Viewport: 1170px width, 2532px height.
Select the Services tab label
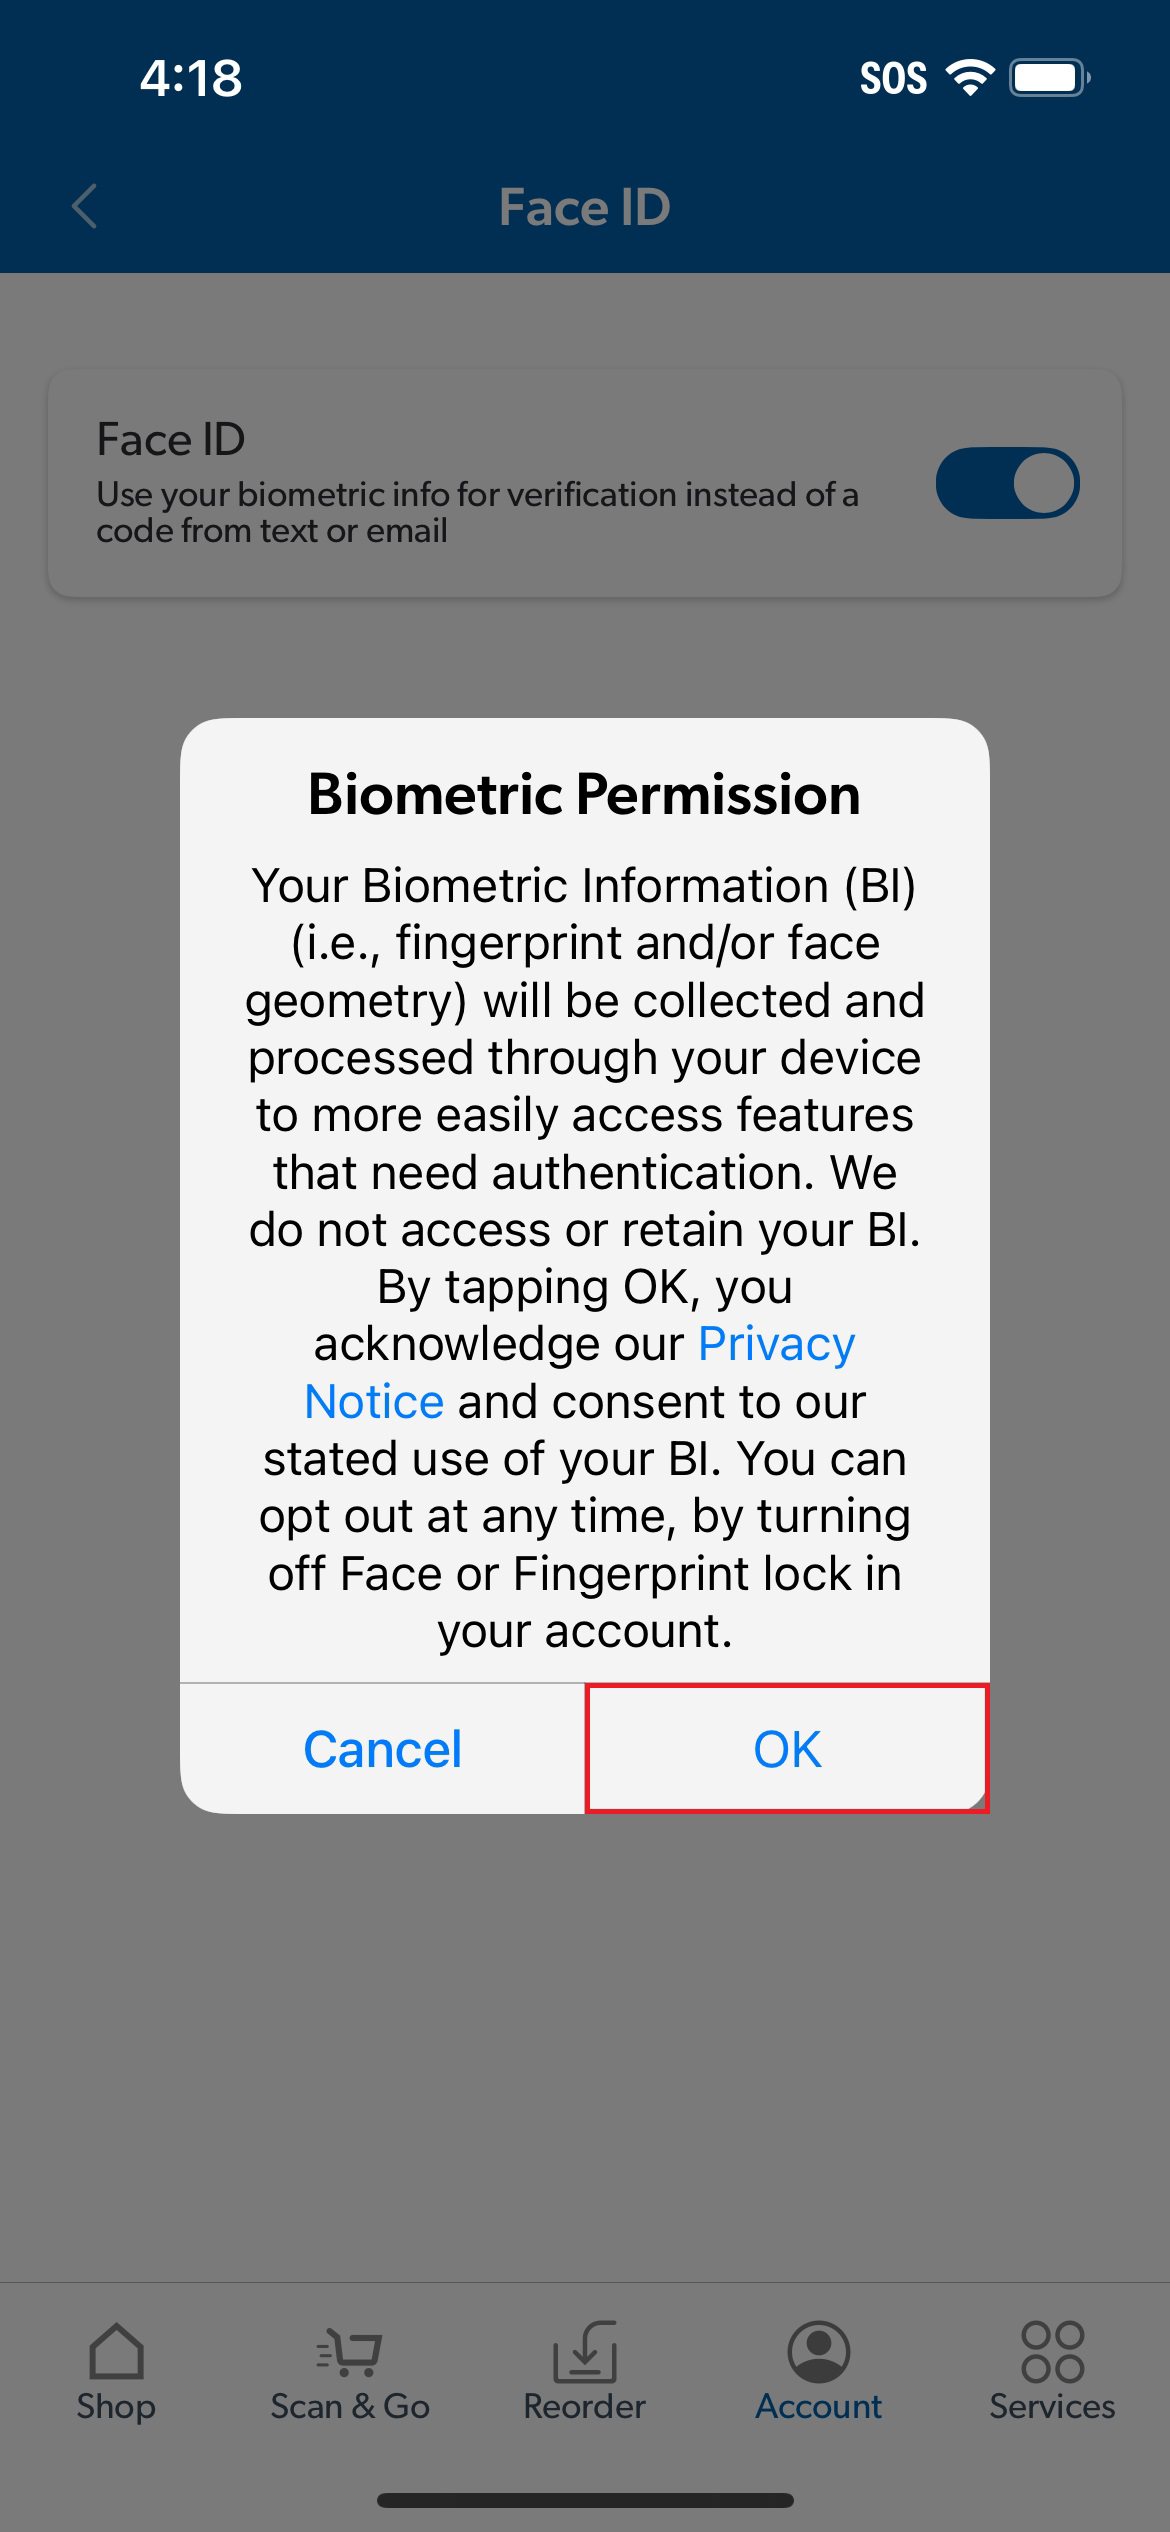coord(1052,2406)
